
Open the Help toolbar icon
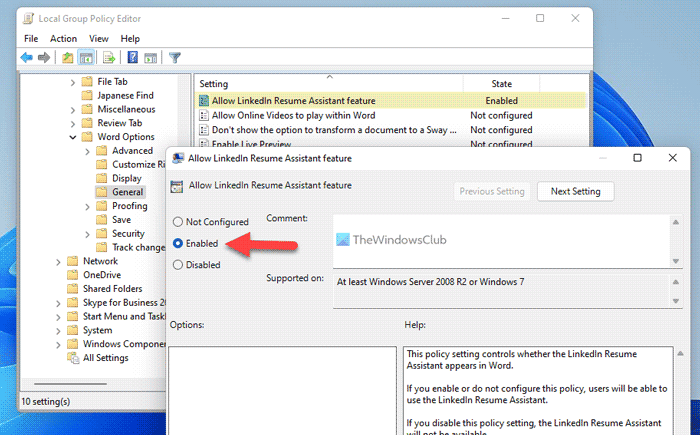coord(133,57)
